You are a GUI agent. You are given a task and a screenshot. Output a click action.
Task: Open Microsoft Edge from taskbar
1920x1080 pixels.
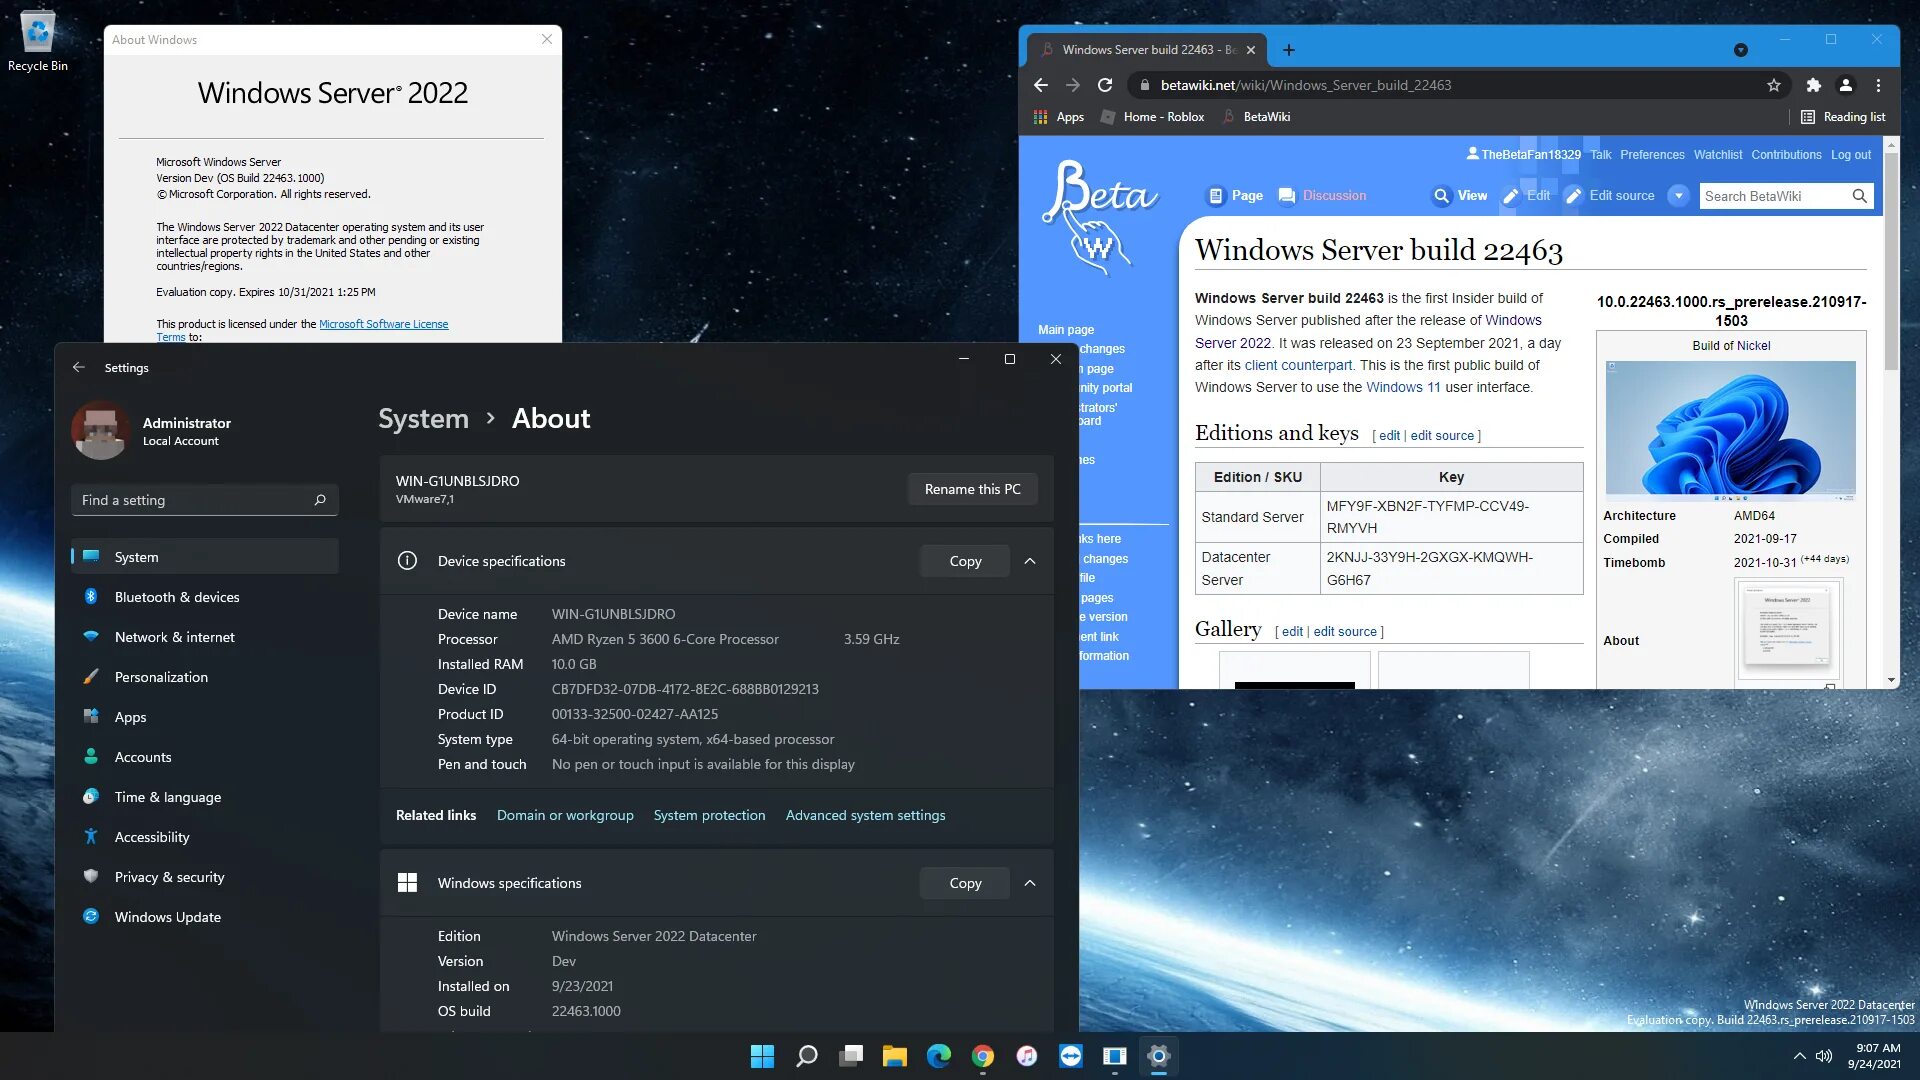938,1056
